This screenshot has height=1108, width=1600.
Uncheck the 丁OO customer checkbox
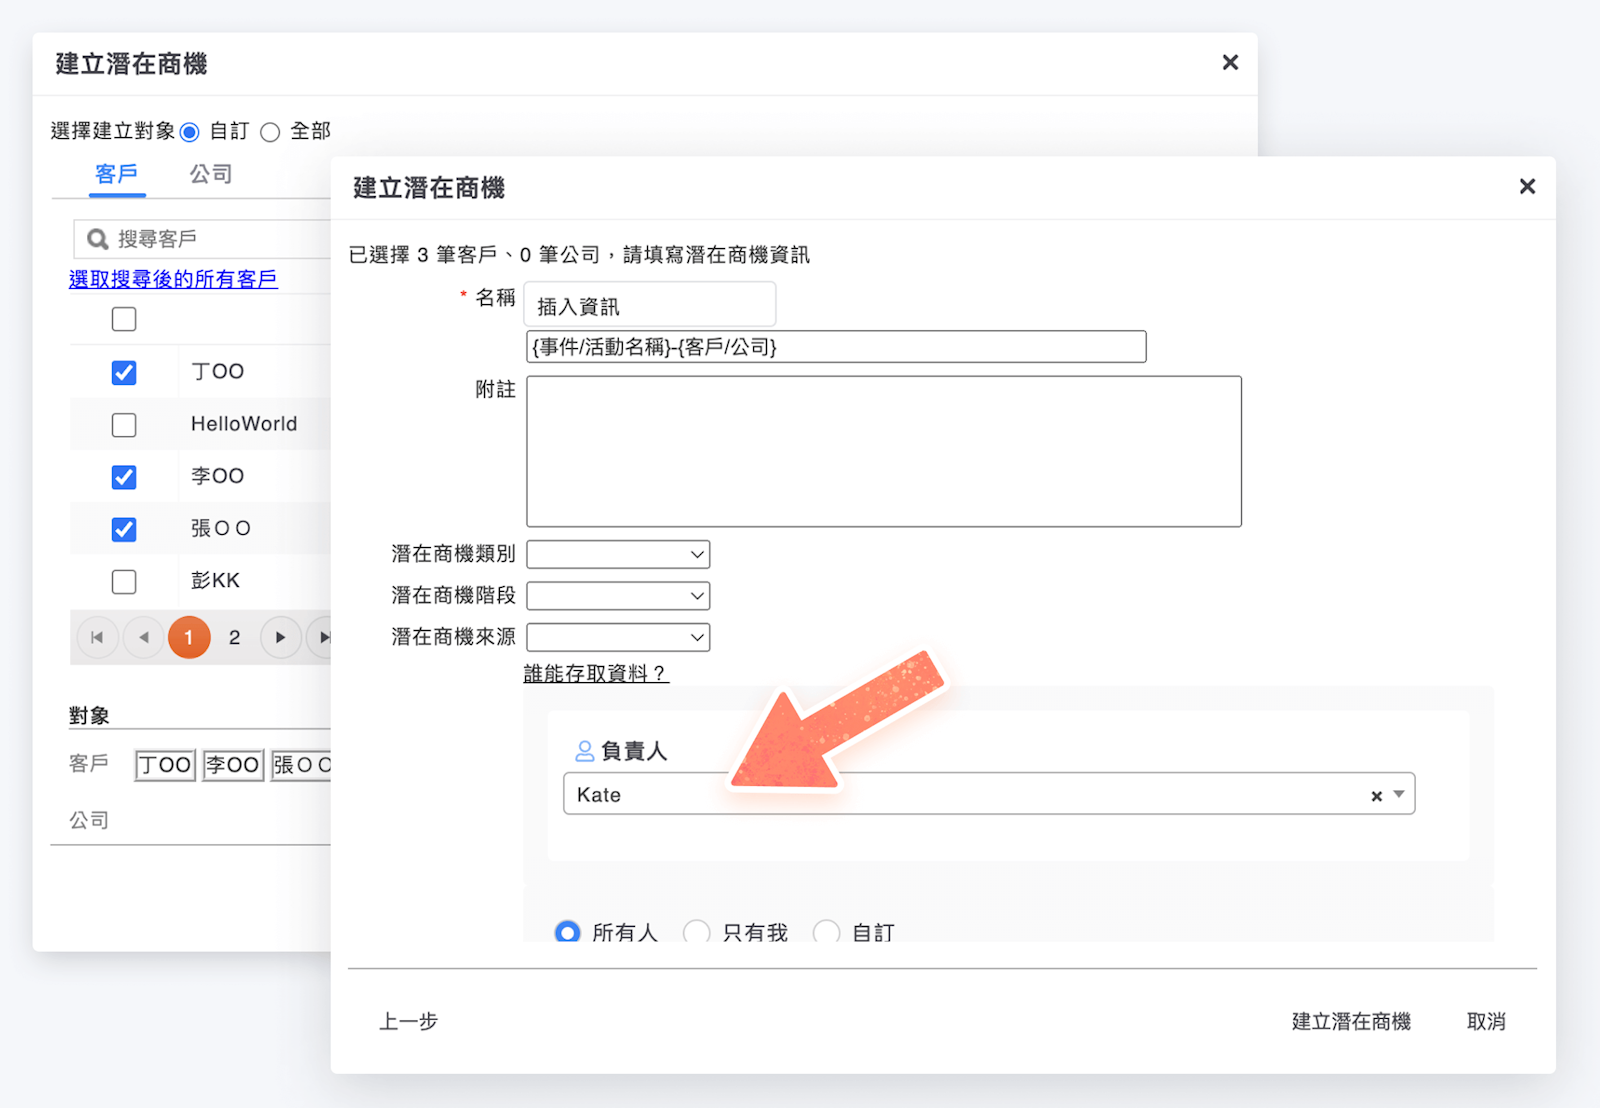(x=124, y=373)
